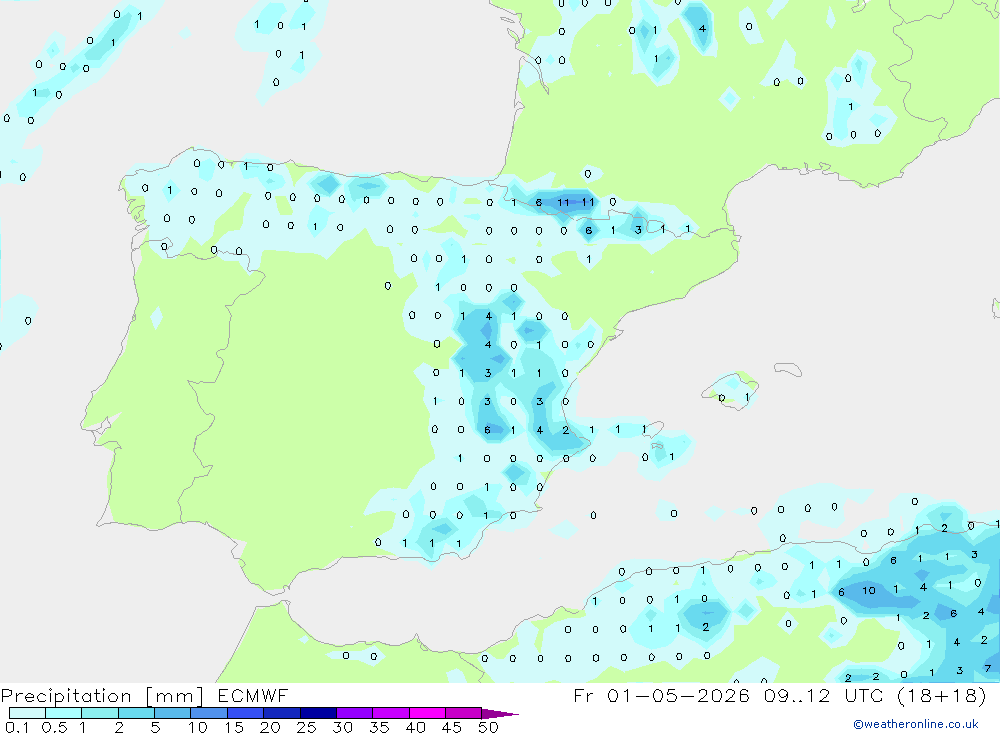Click the legend label '25'
Screen dimensions: 1000x733
[x=307, y=727]
